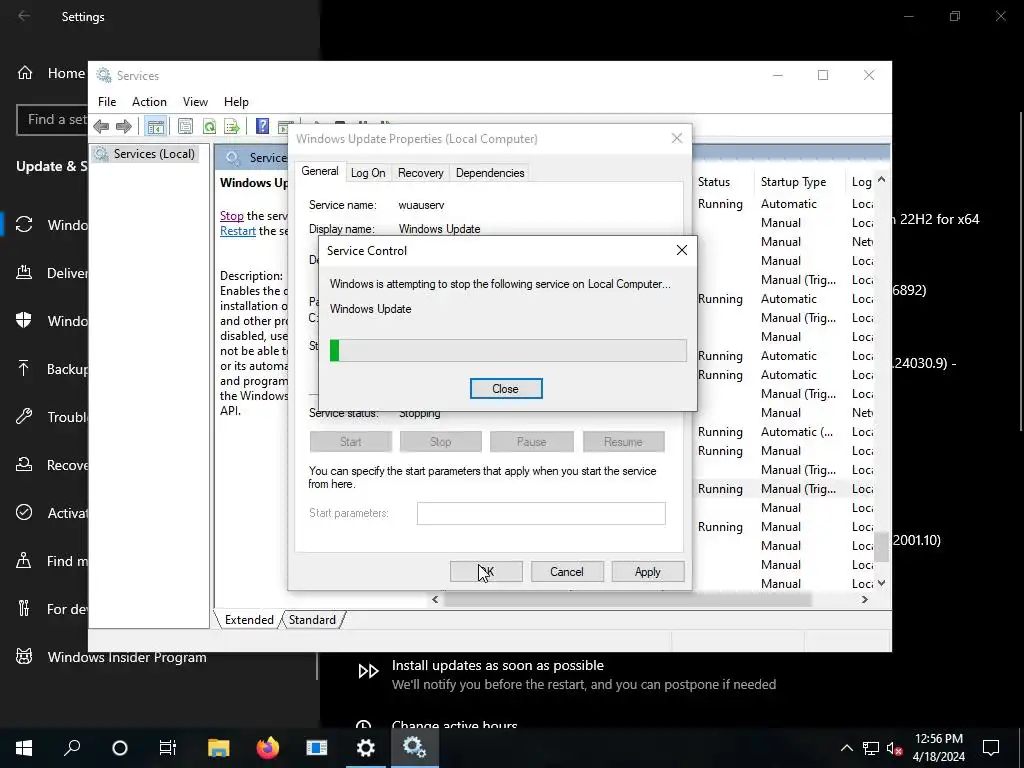
Task: Click the Refresh icon in Services toolbar
Action: [x=209, y=126]
